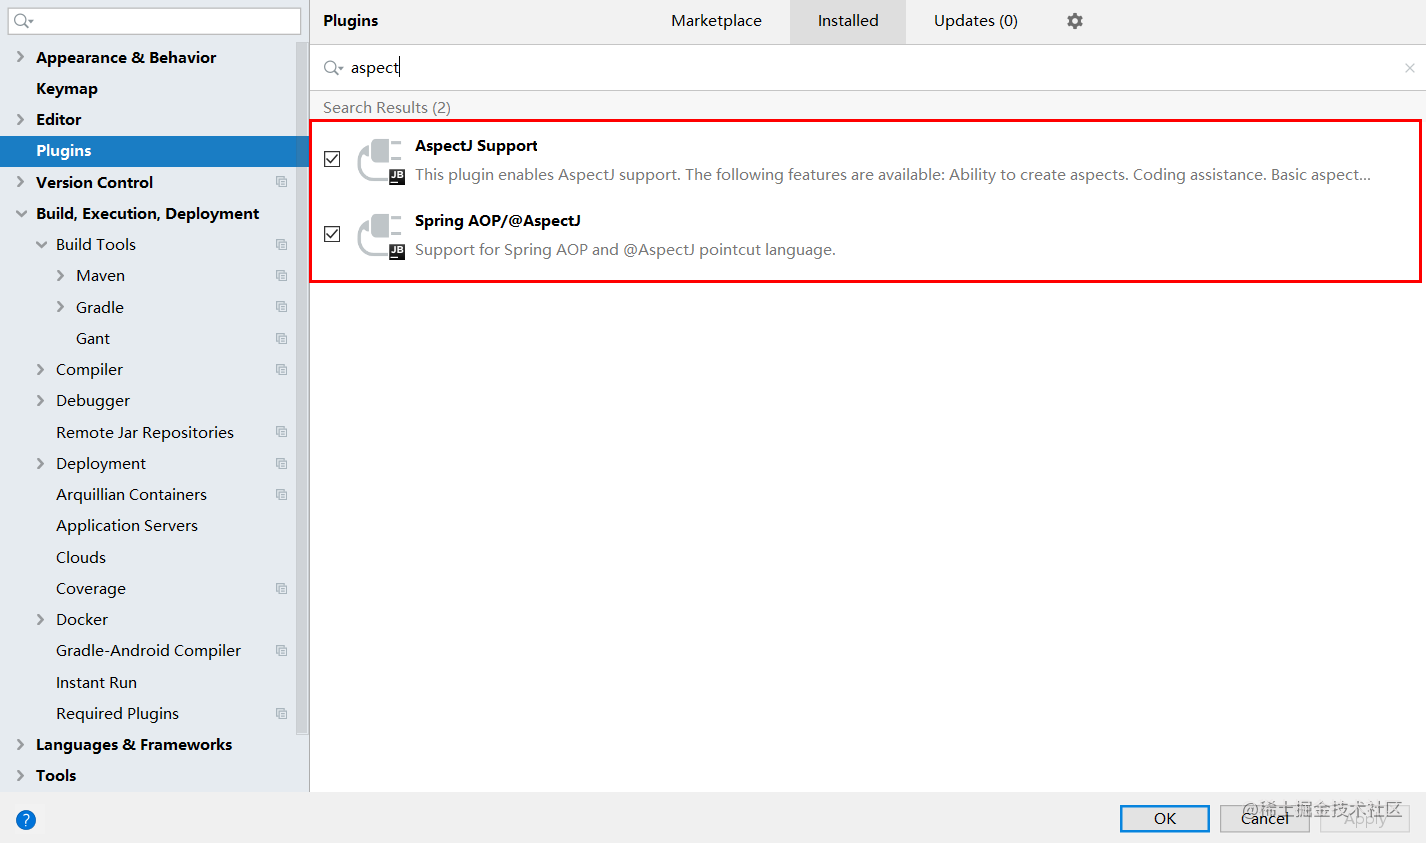
Task: Click the OK button
Action: click(1165, 818)
